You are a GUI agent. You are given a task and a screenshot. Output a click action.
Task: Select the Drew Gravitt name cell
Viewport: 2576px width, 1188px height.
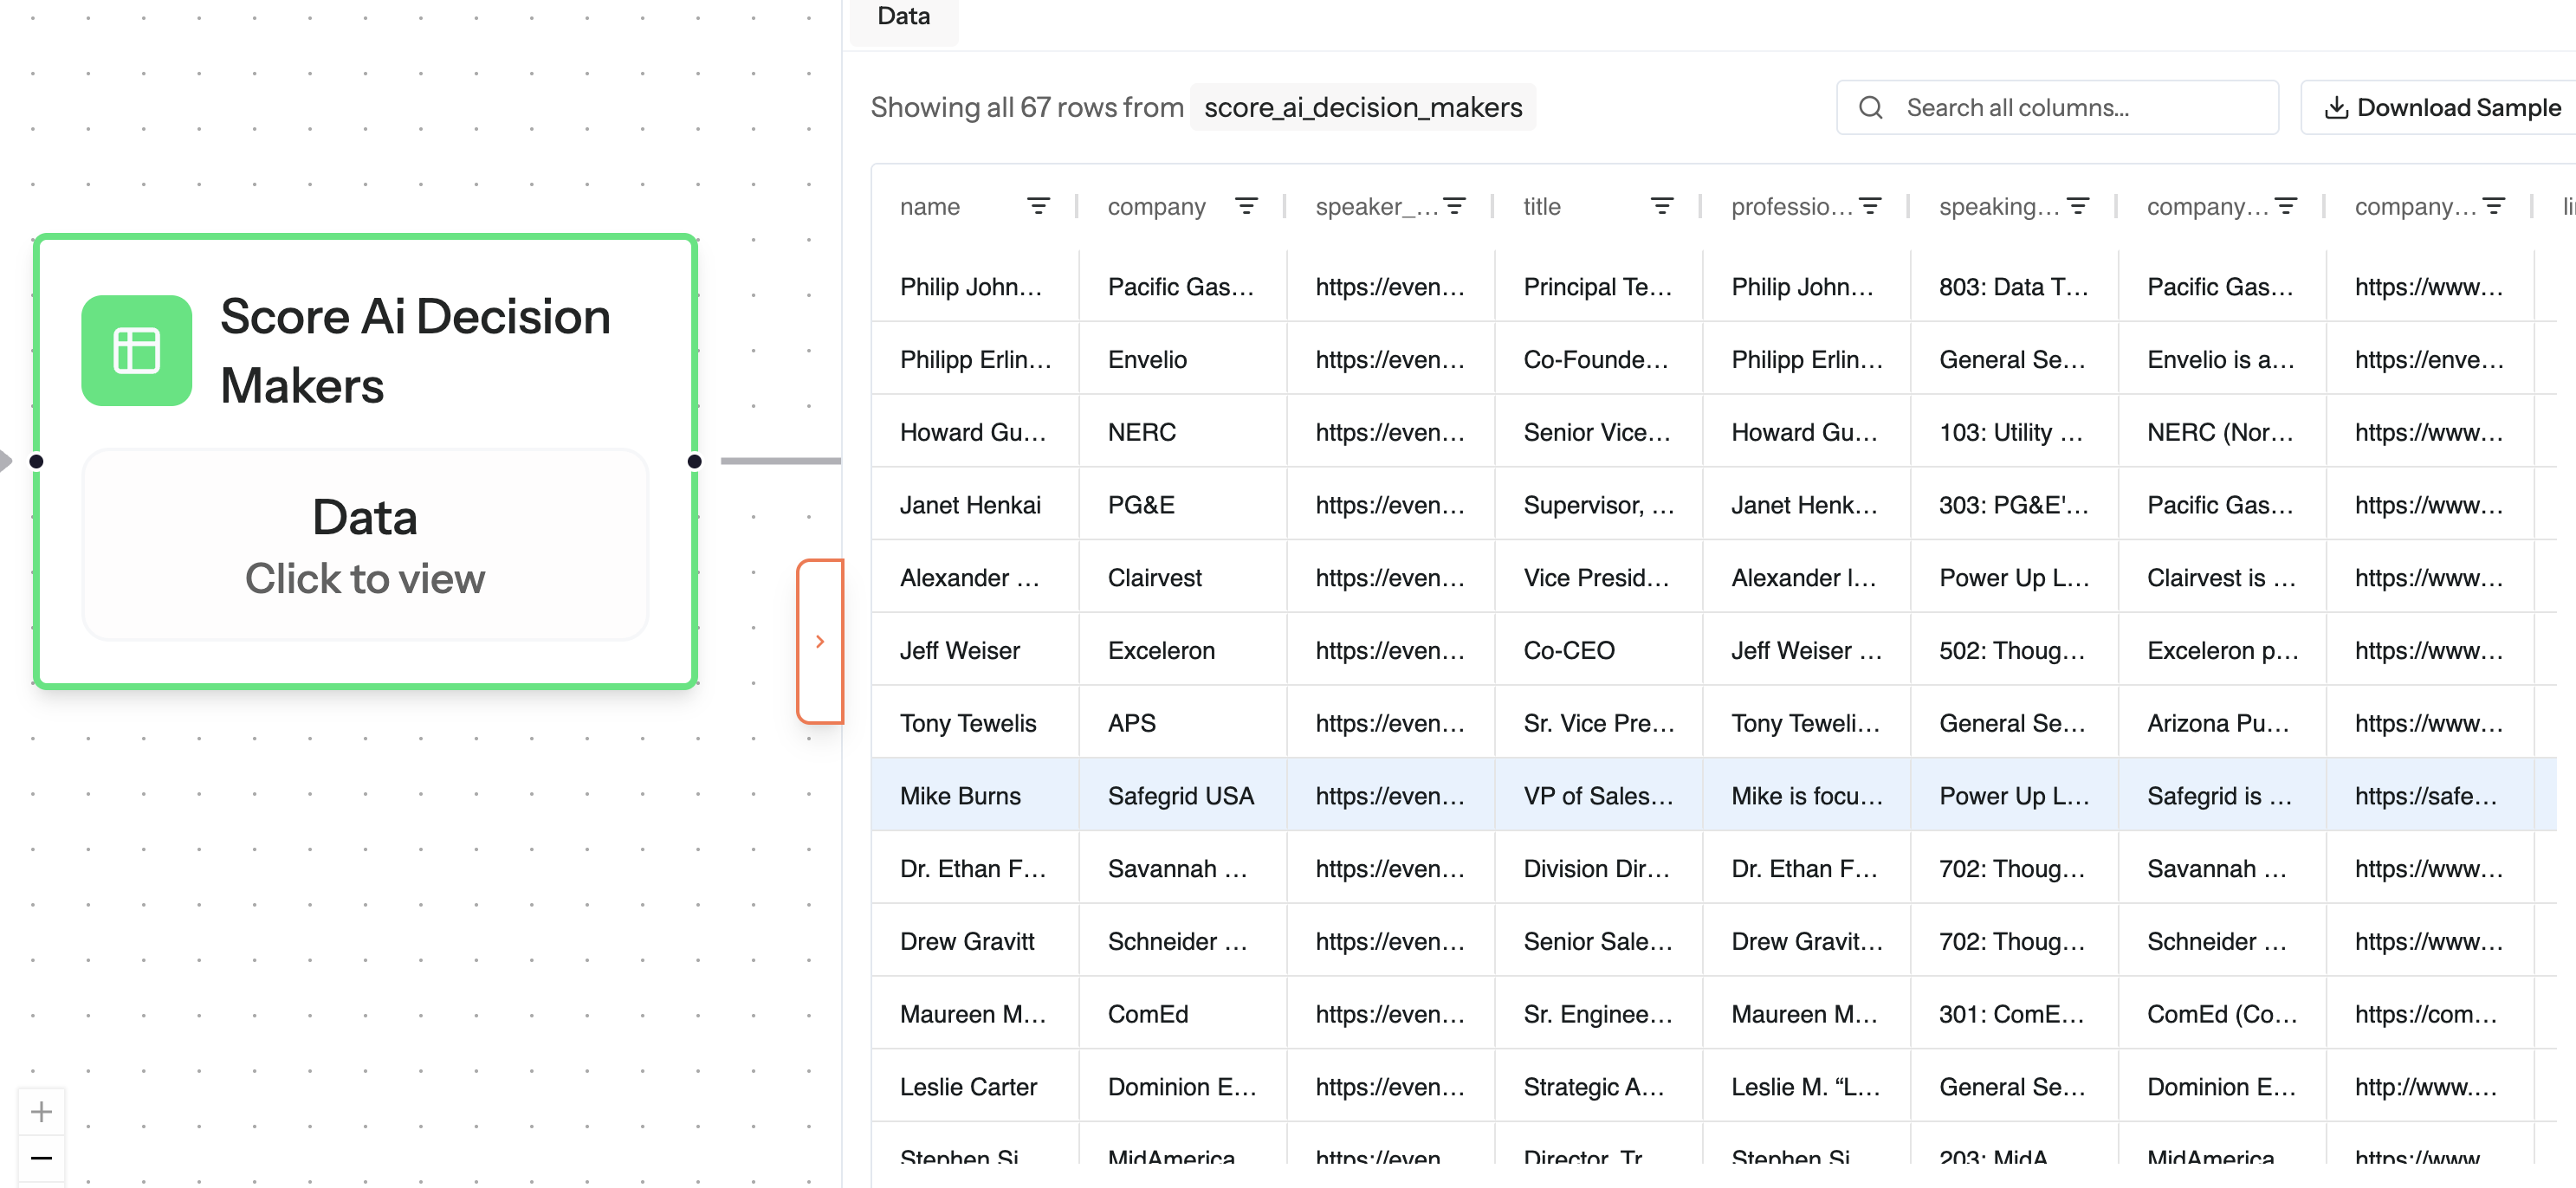975,941
